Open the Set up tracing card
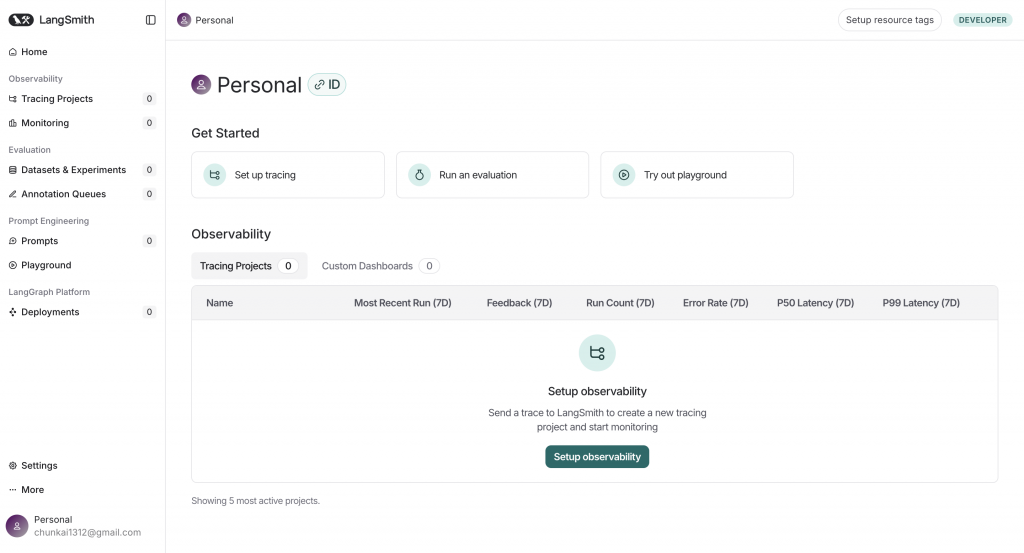 pos(288,175)
